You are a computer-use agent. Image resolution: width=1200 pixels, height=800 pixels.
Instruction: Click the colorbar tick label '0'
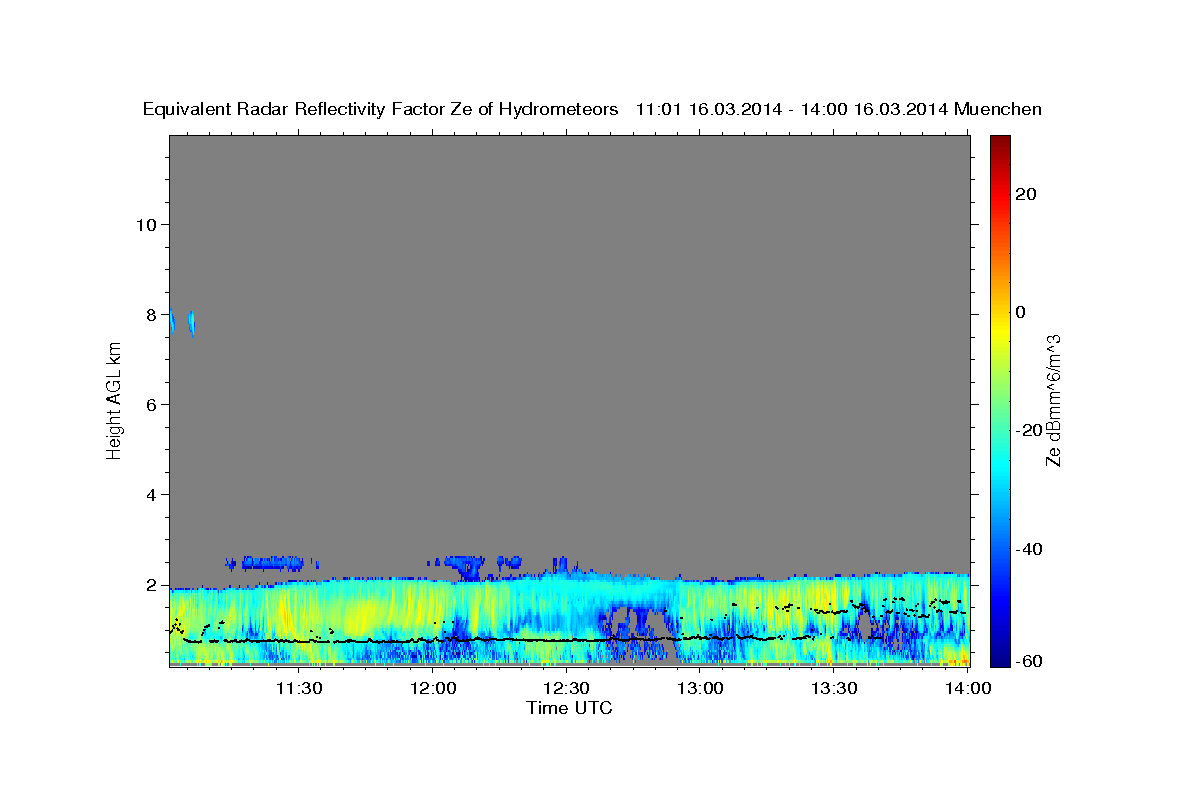(x=1020, y=312)
